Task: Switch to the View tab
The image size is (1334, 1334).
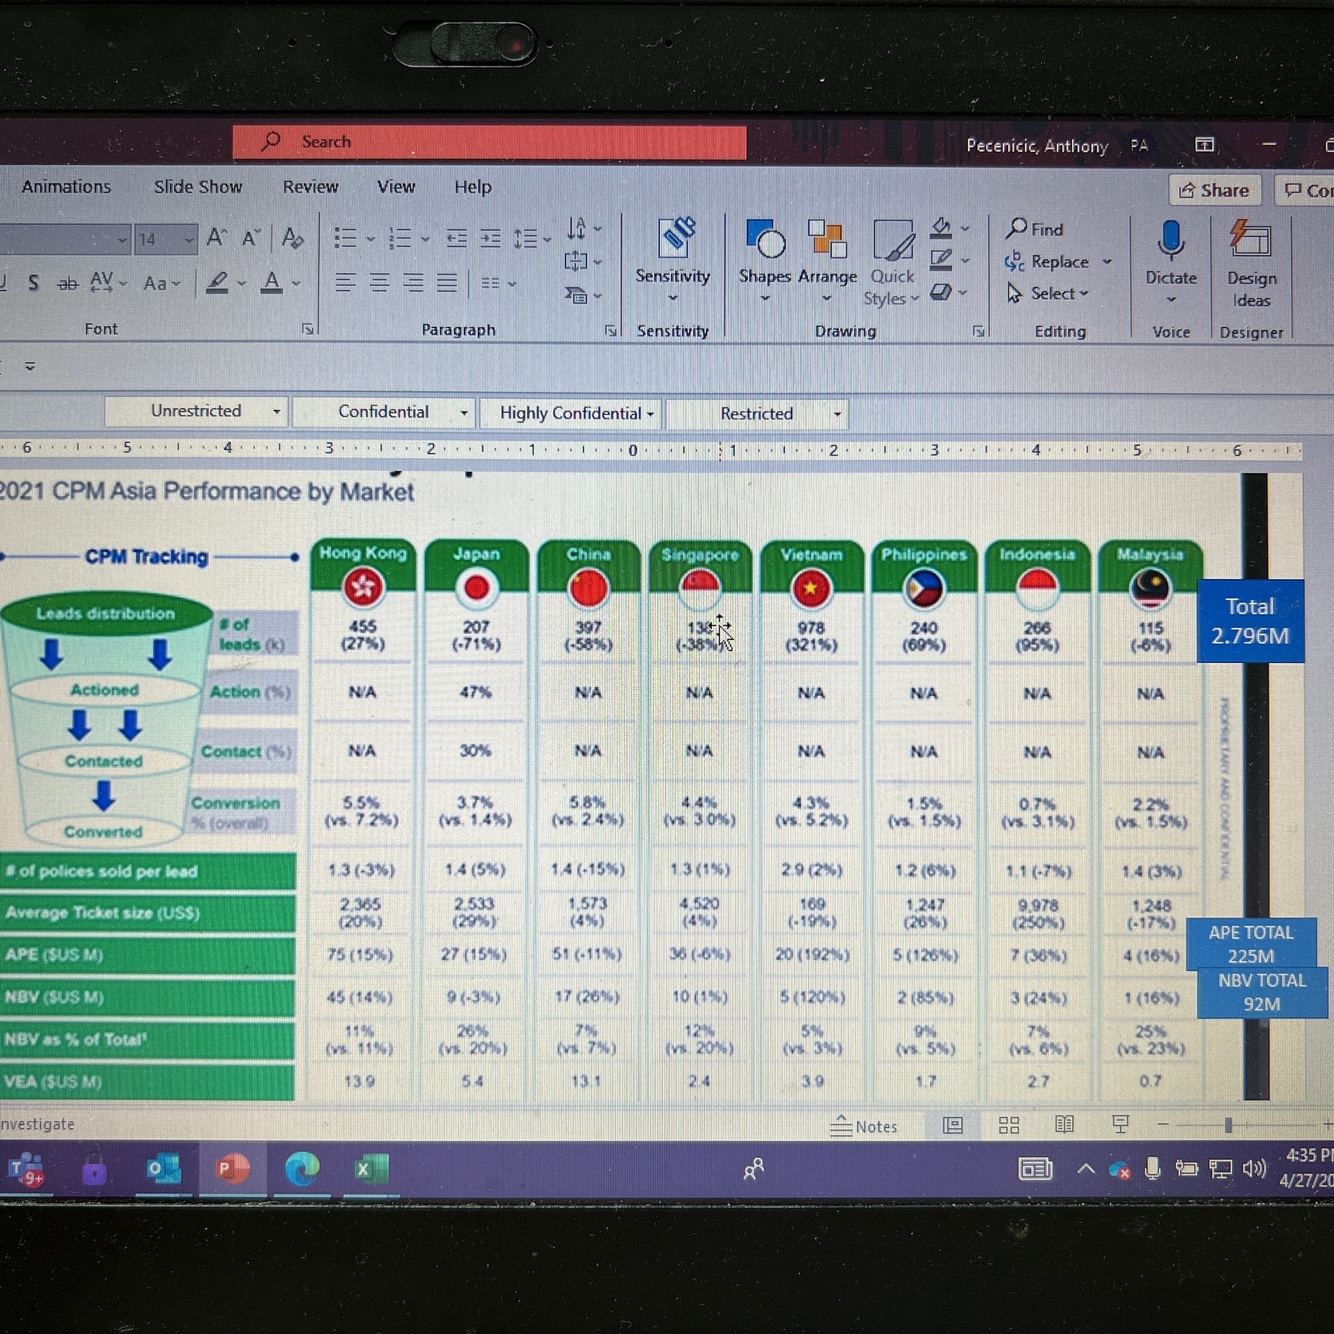Action: [x=396, y=187]
